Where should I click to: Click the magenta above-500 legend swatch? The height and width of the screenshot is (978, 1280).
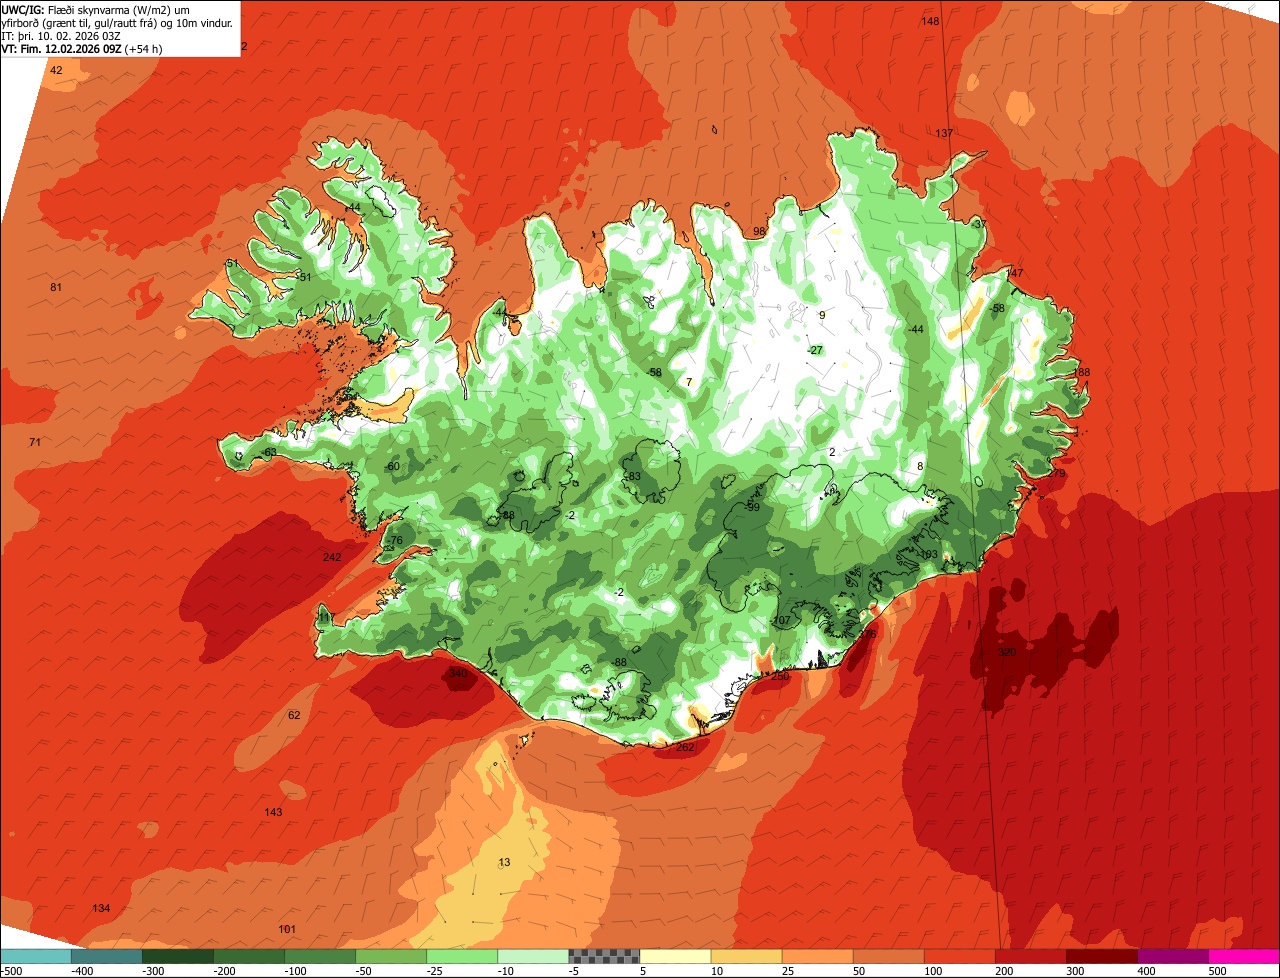pyautogui.click(x=1244, y=956)
